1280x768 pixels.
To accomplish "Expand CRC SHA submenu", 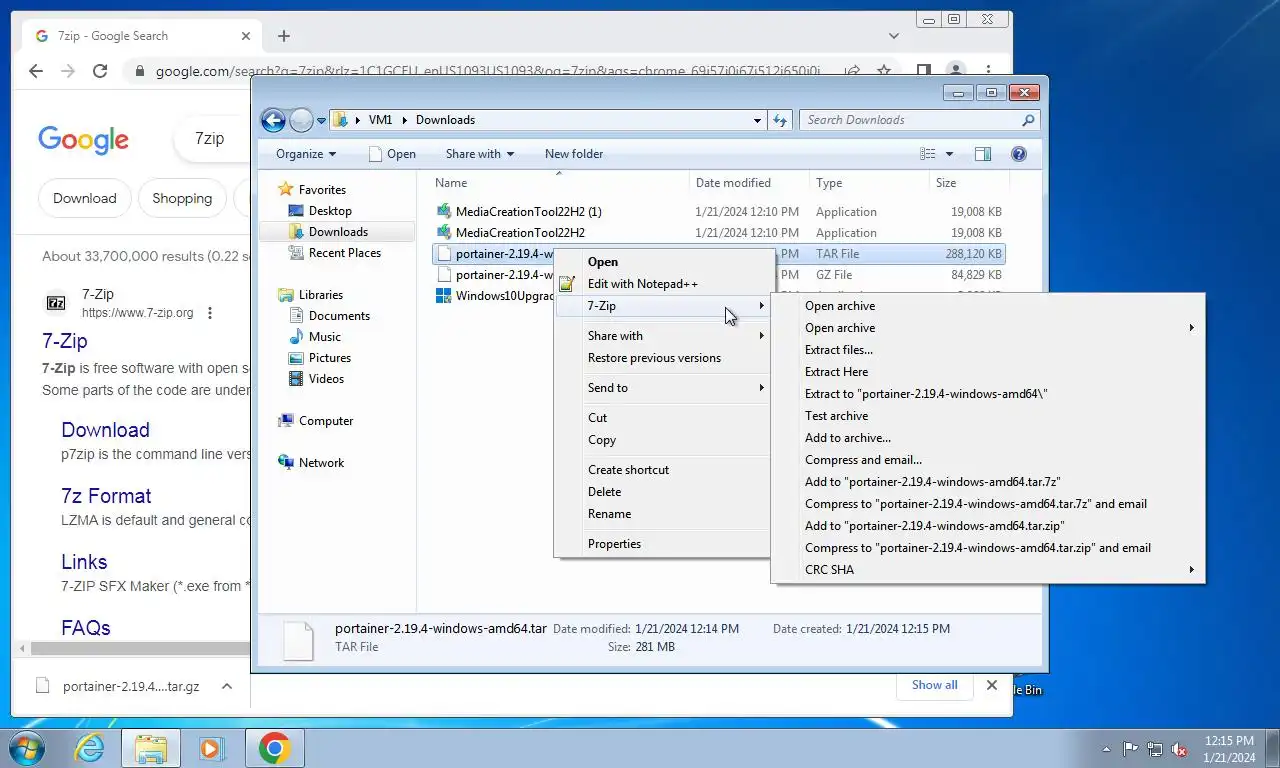I will pos(988,570).
